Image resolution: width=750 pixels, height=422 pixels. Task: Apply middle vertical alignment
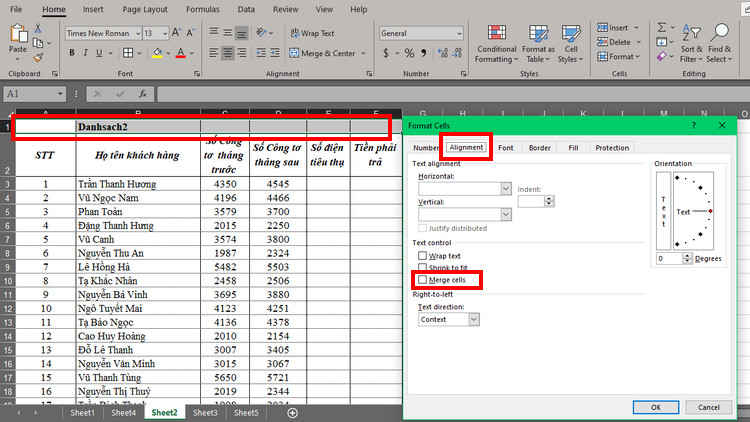228,33
